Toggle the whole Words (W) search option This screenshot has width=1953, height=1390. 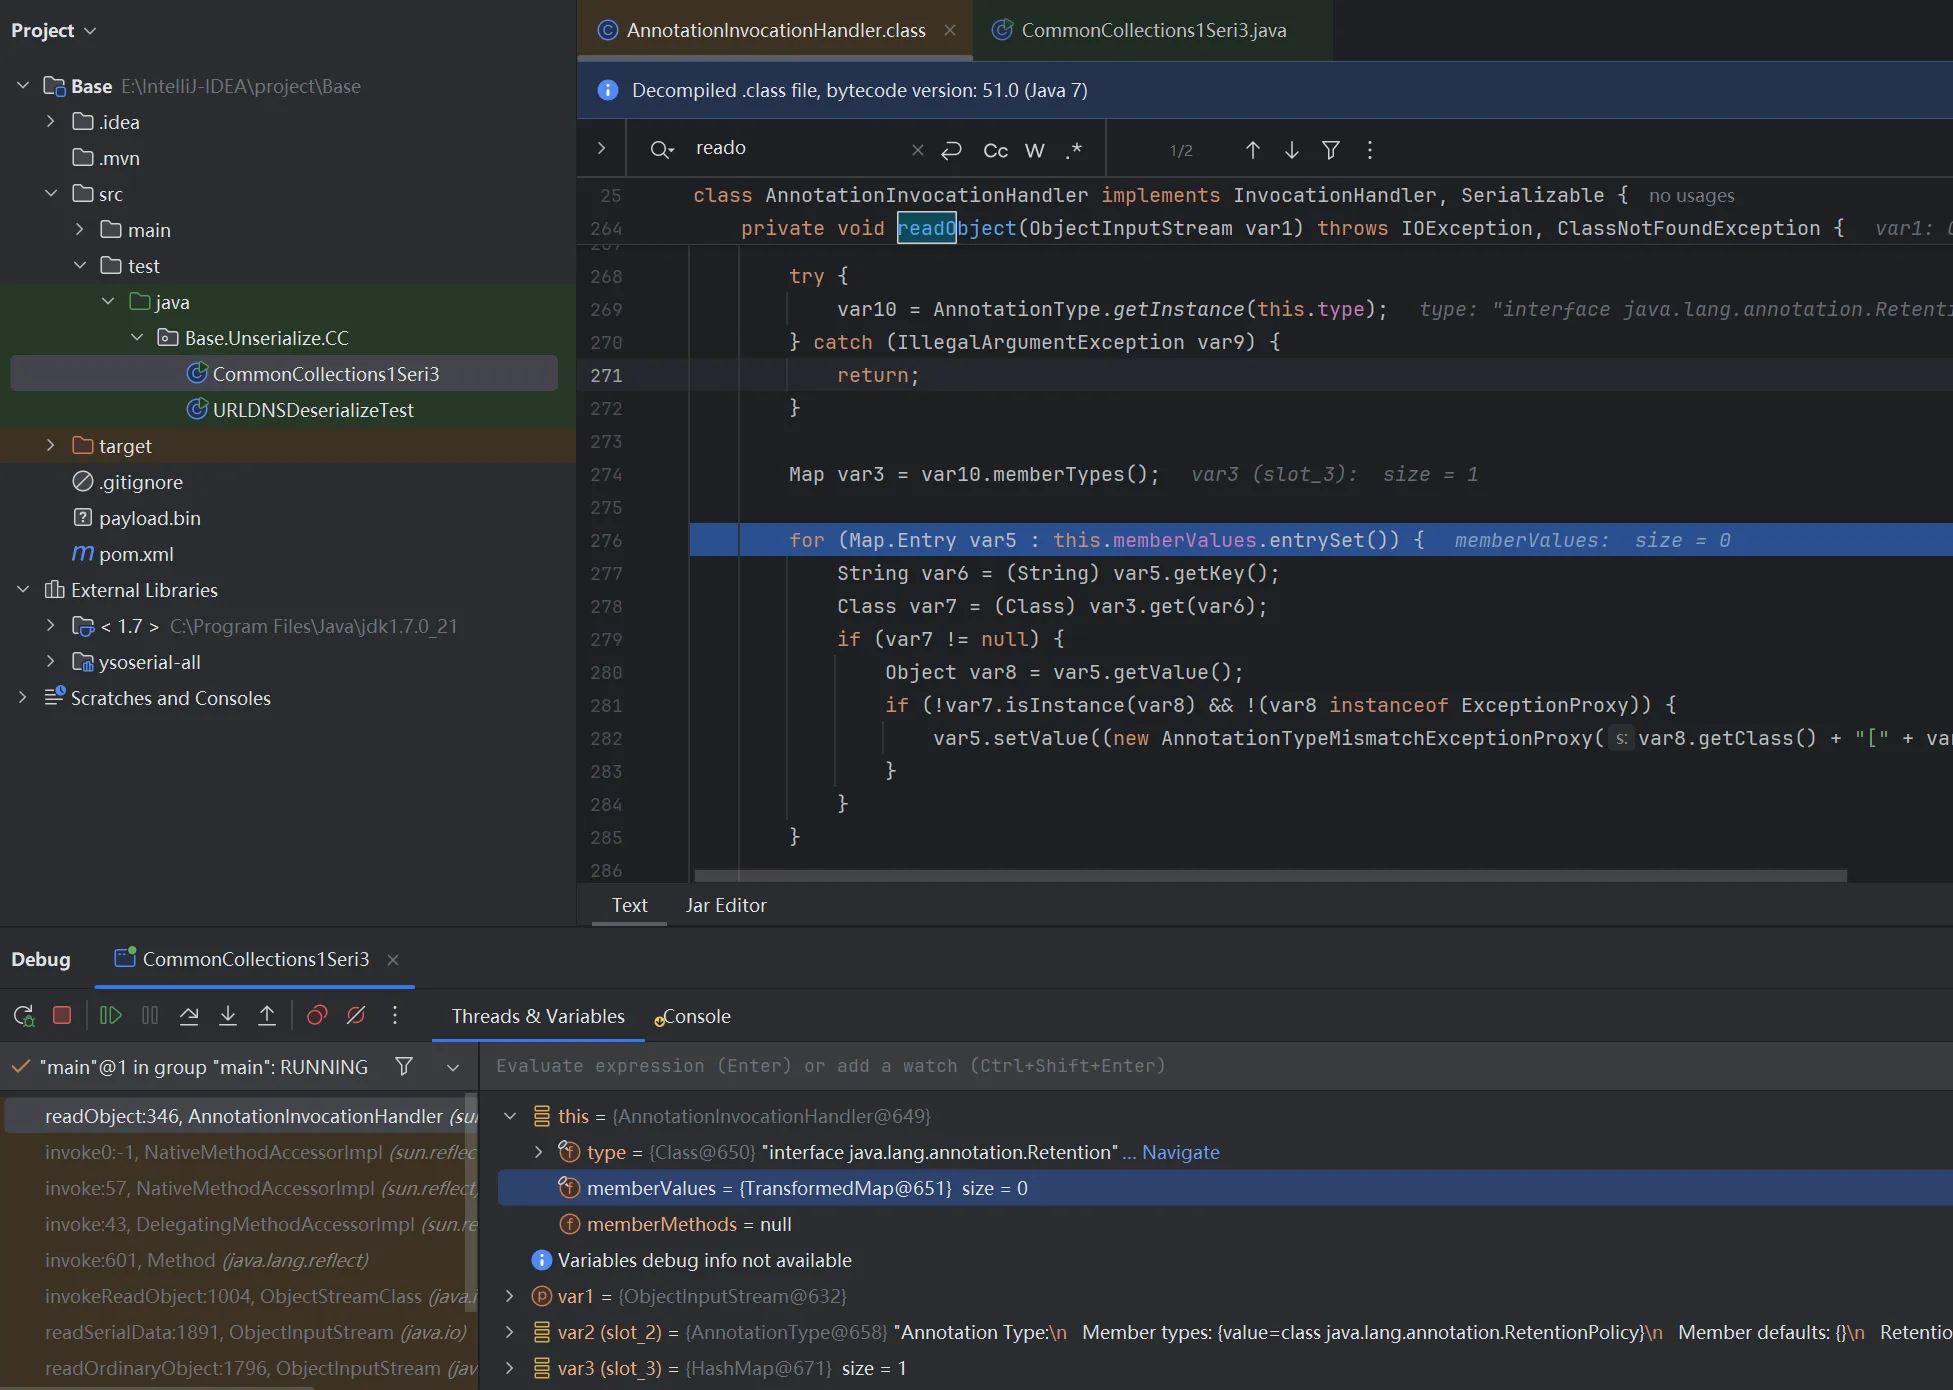tap(1035, 150)
